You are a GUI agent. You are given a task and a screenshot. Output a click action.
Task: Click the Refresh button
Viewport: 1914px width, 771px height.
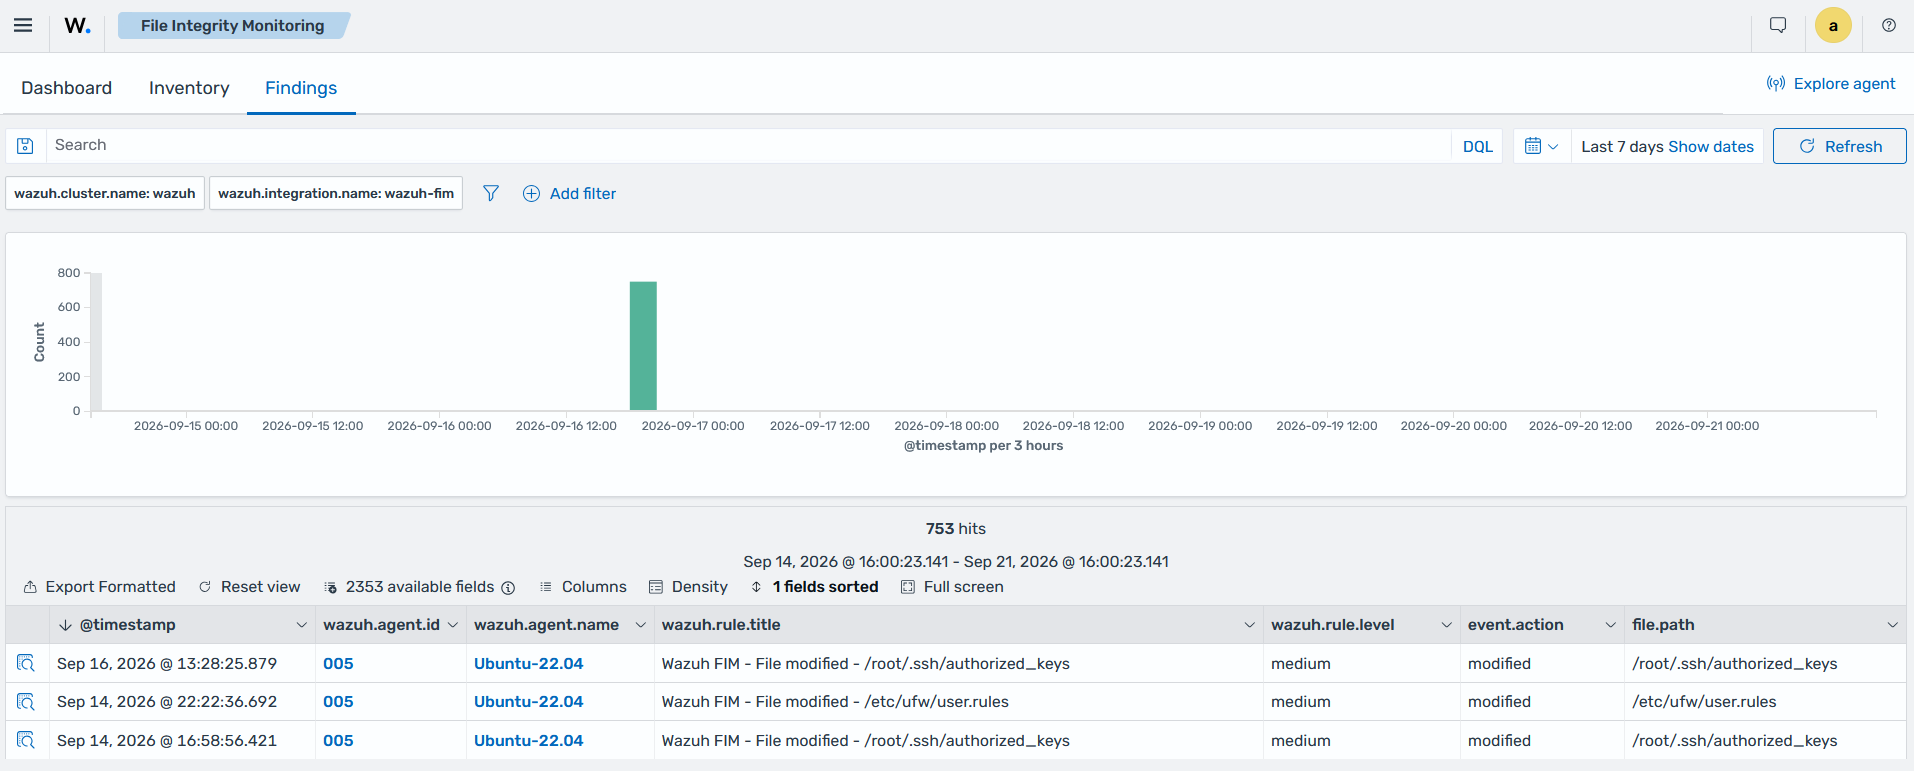click(1840, 146)
